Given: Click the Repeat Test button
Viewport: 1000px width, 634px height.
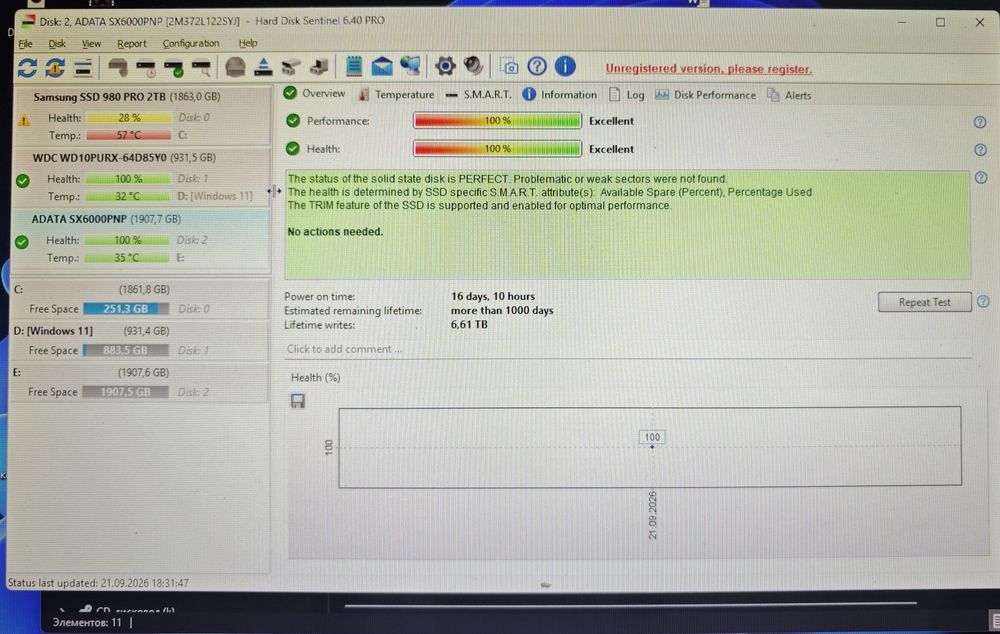Looking at the screenshot, I should click(925, 302).
